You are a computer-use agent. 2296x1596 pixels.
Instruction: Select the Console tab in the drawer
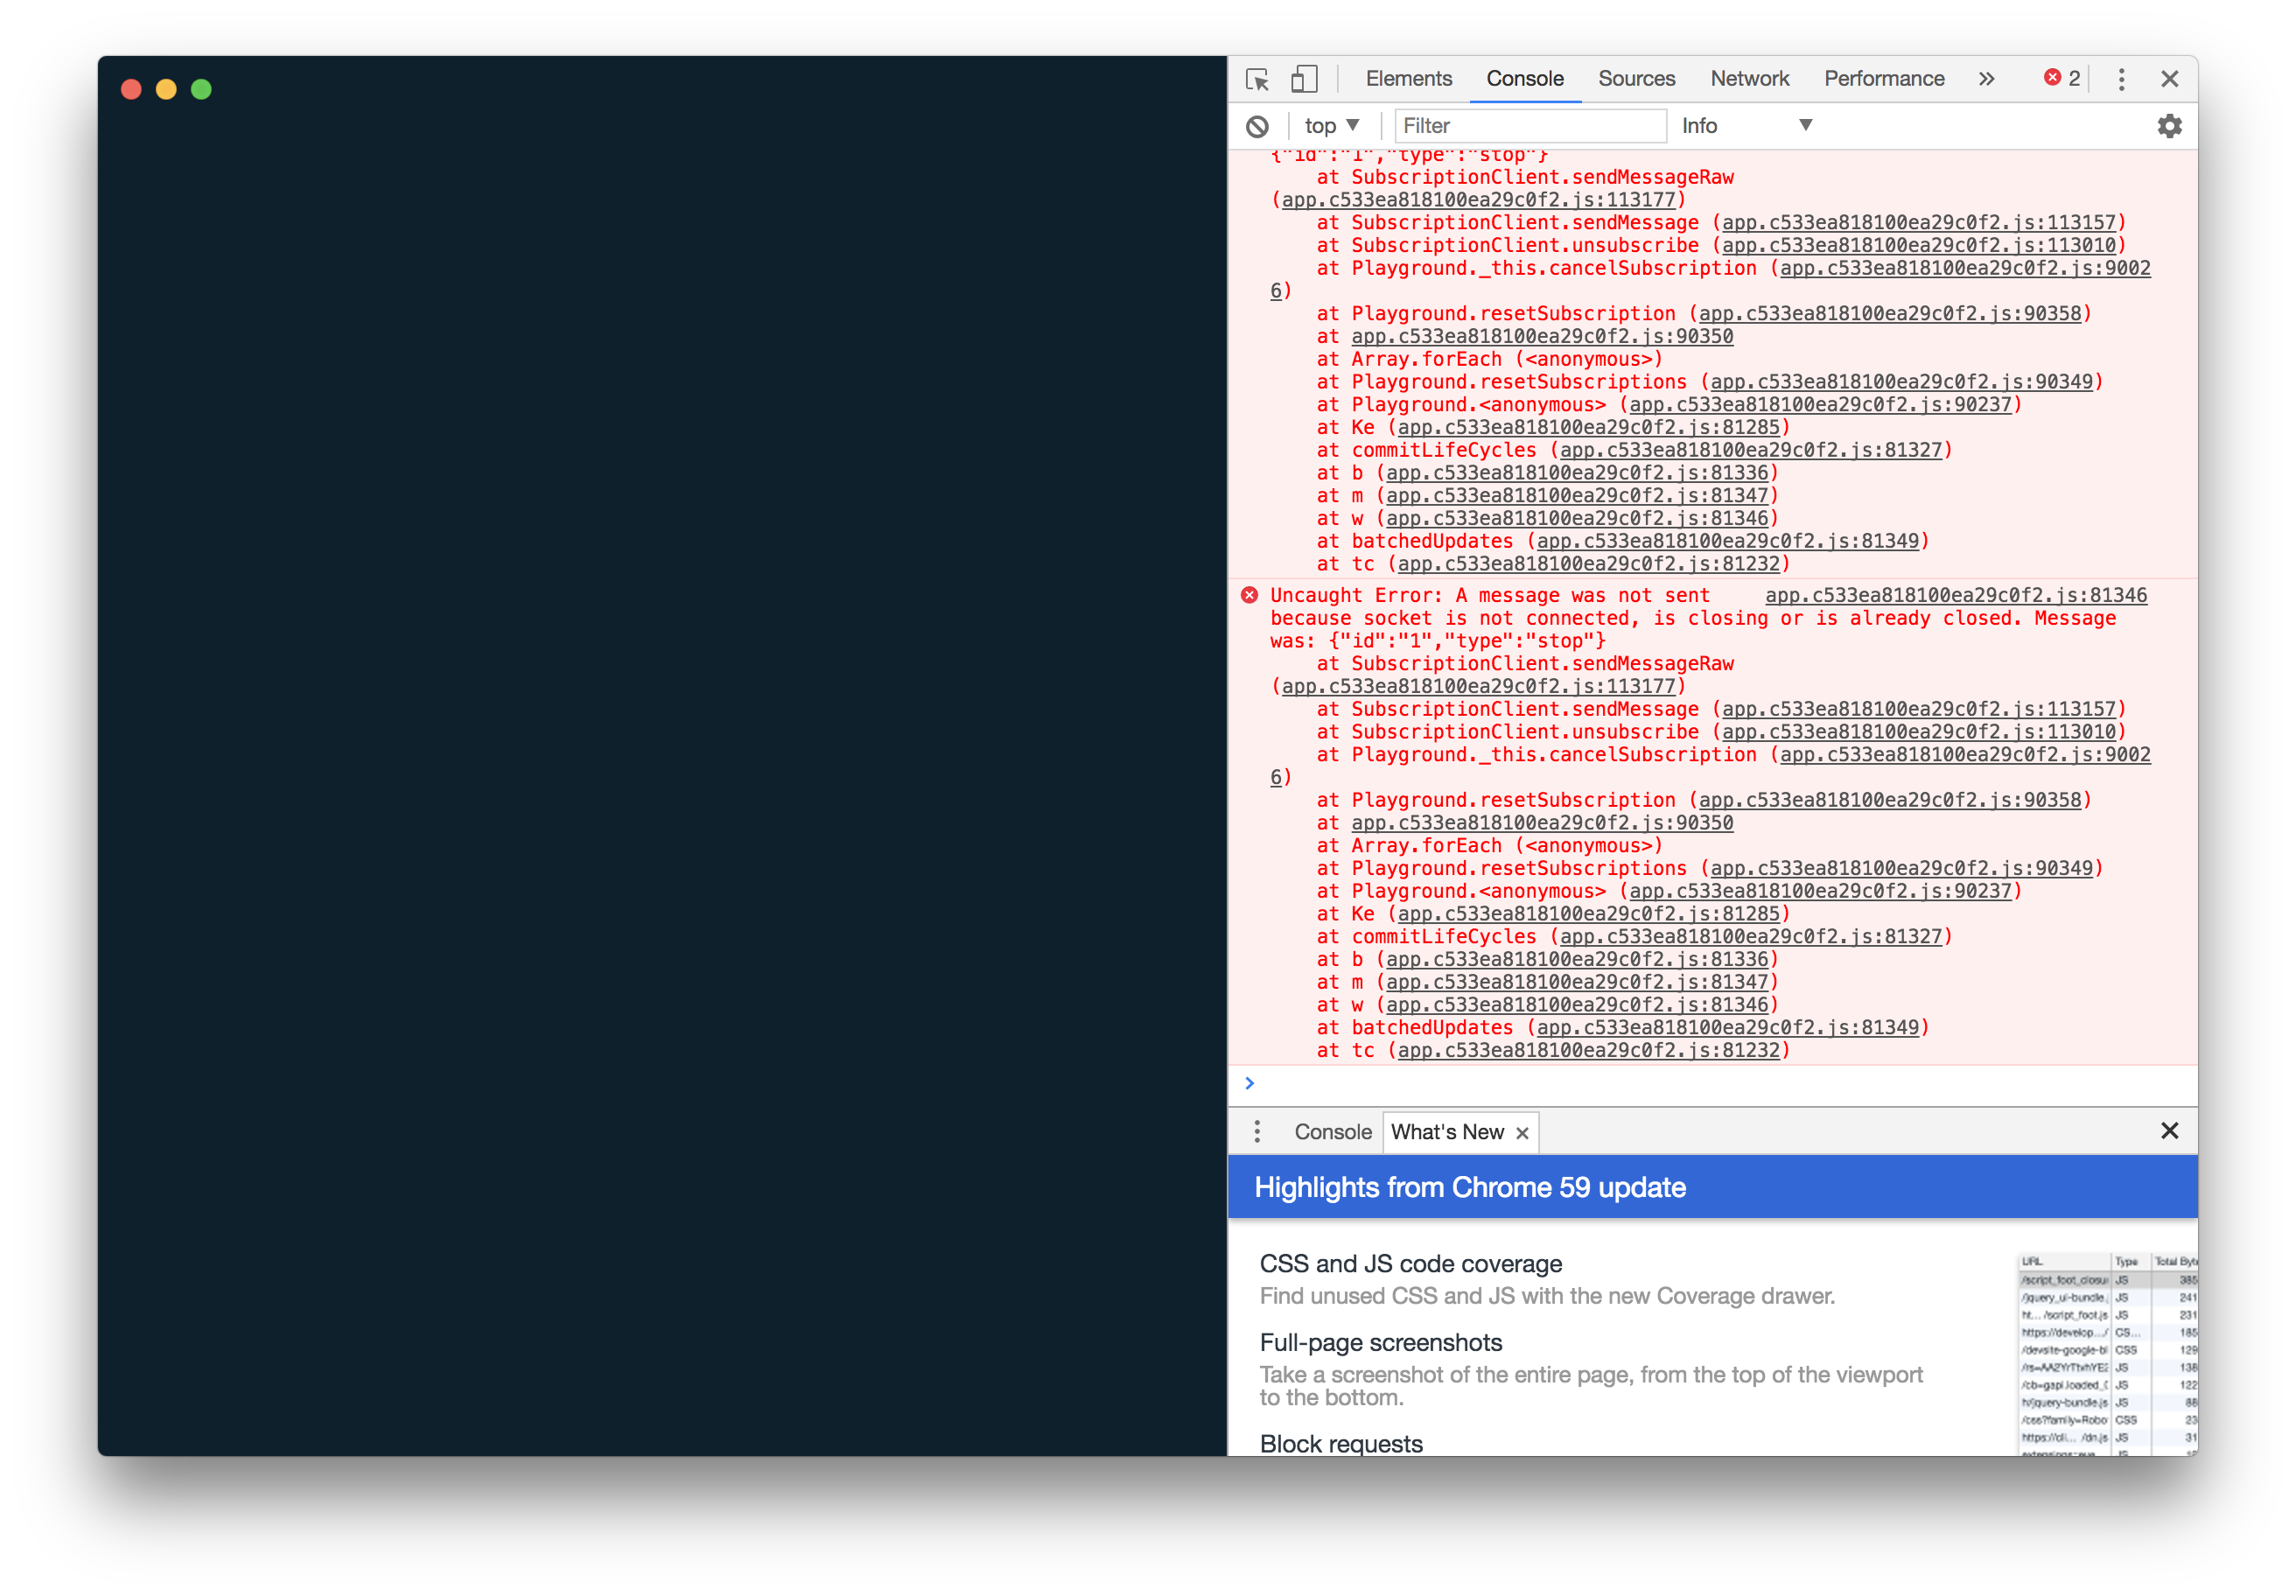pos(1332,1132)
